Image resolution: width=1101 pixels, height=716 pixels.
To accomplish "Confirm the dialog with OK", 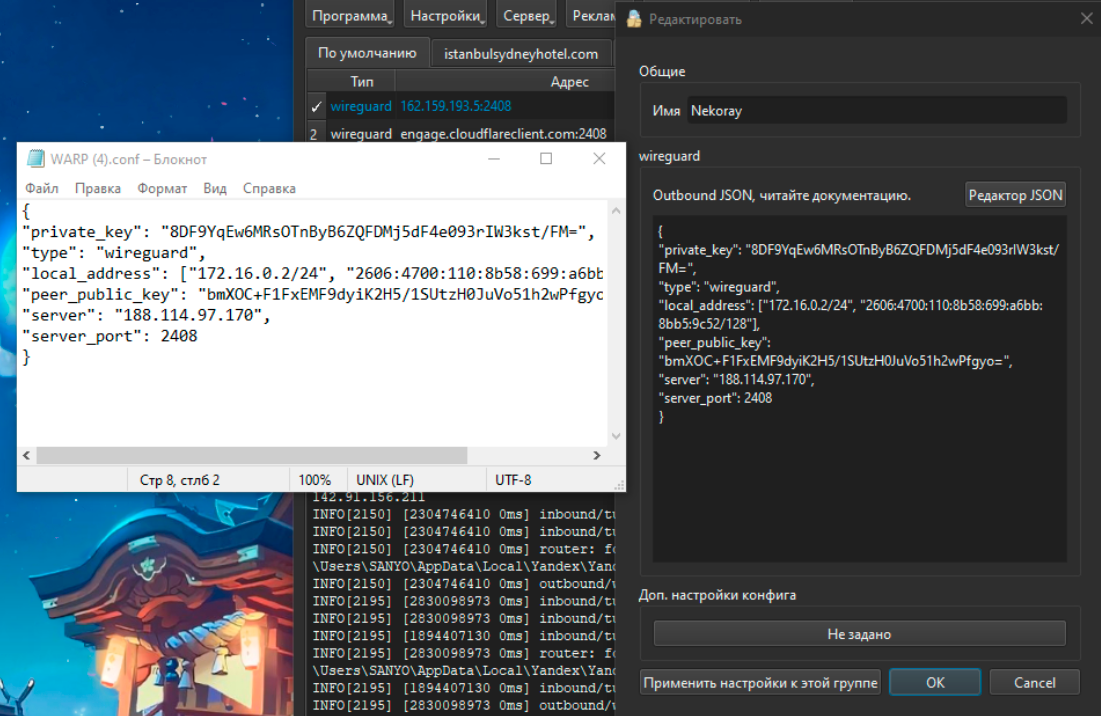I will 934,683.
